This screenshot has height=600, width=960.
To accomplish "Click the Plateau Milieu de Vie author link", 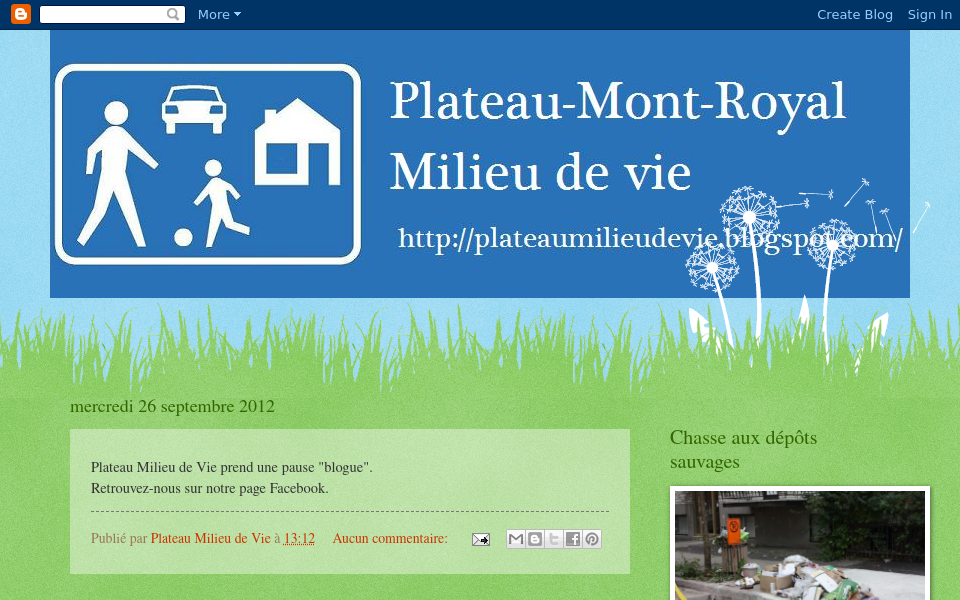I will click(210, 538).
